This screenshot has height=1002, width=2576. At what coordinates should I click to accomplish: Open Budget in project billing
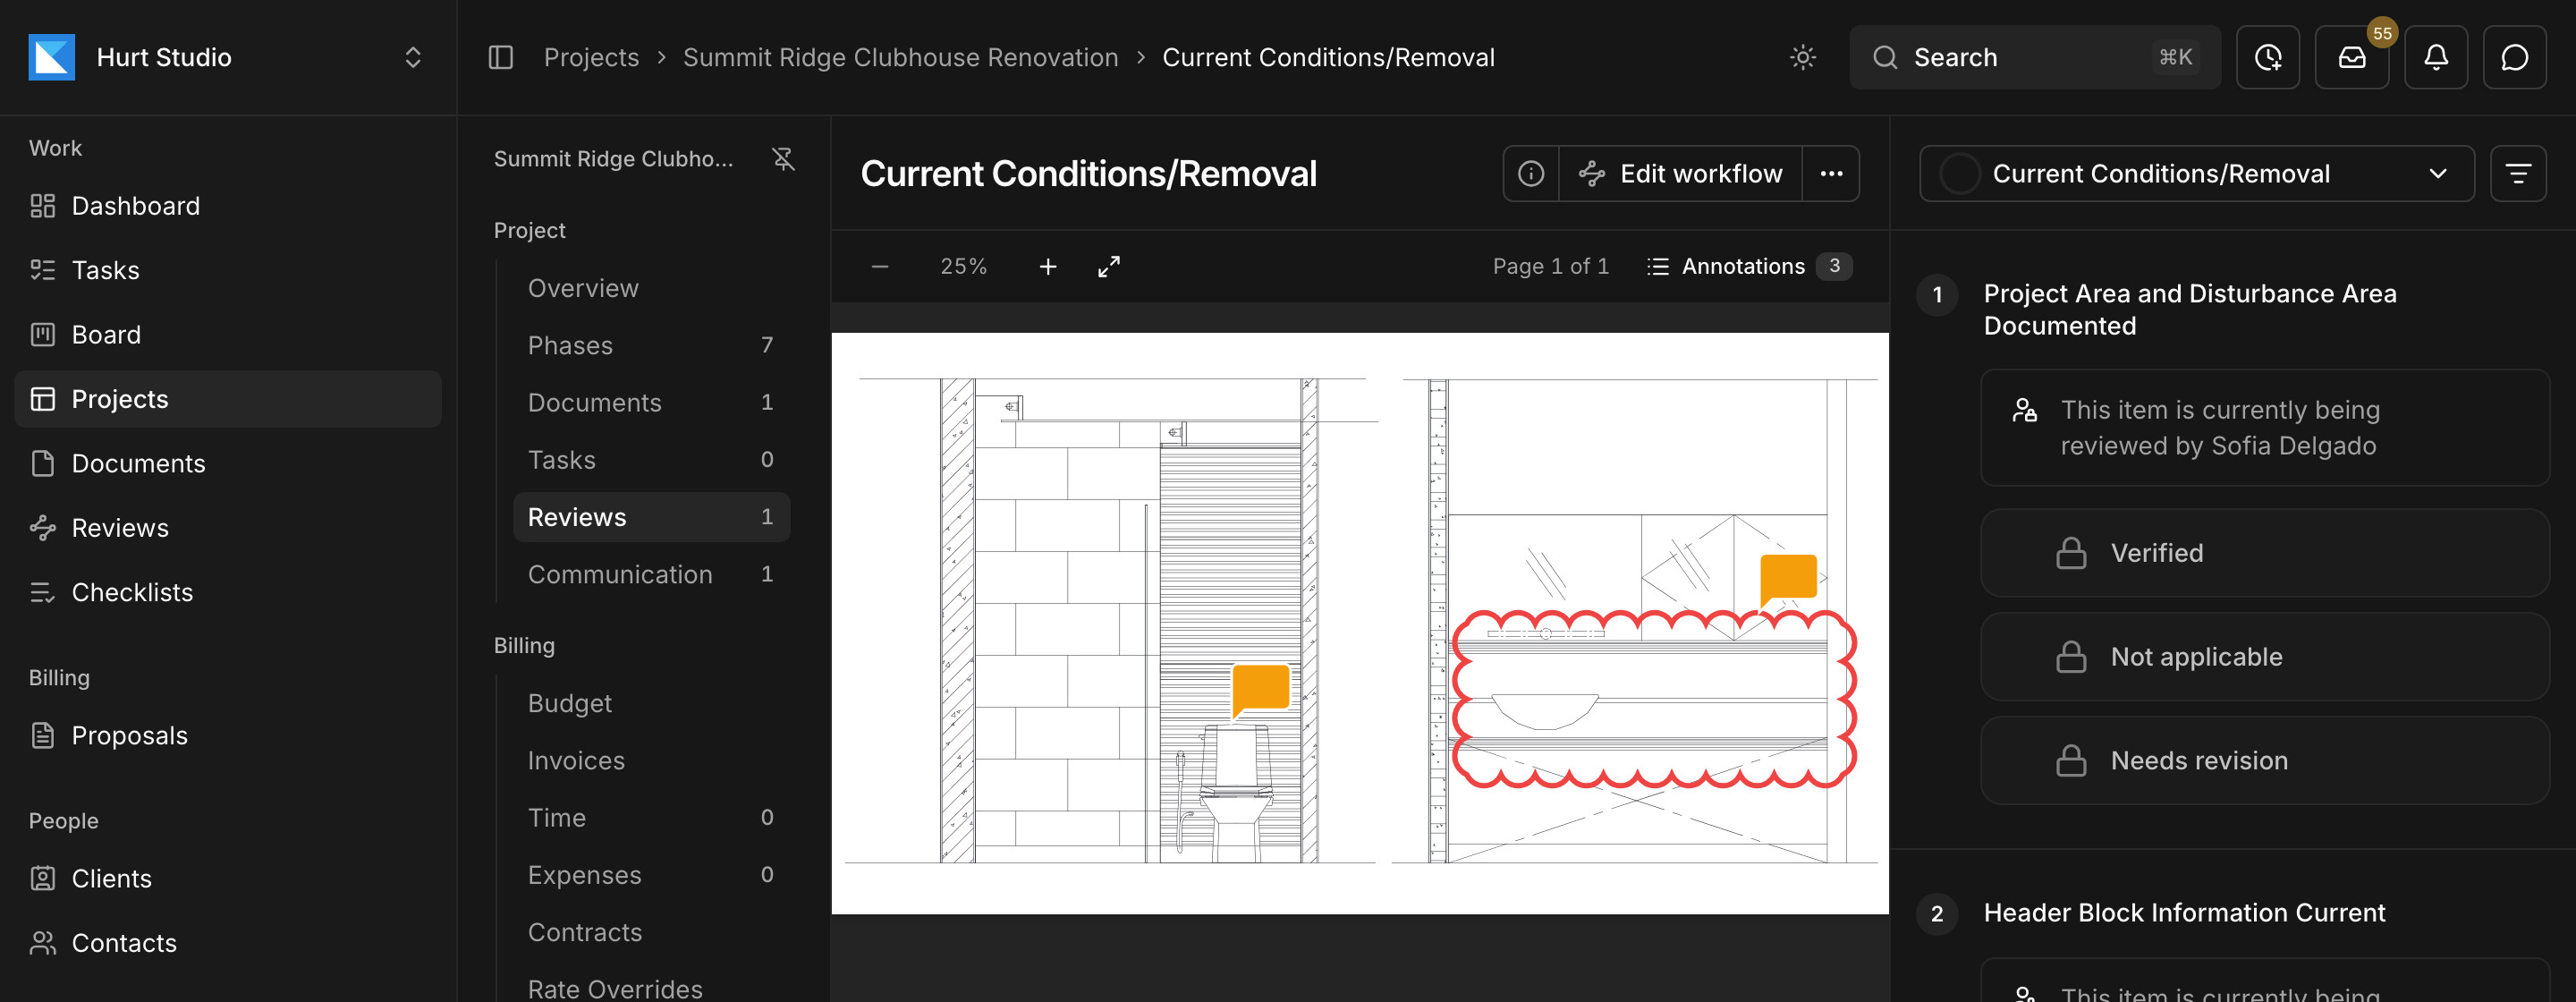pos(651,703)
